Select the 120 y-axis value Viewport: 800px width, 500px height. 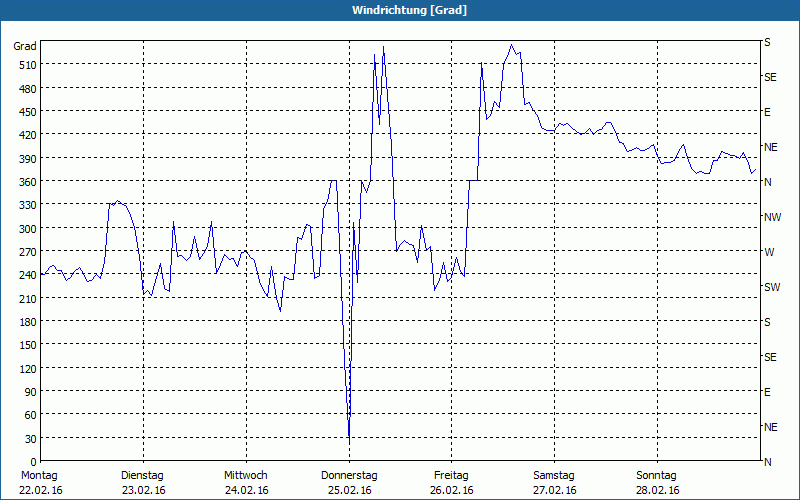(28, 368)
